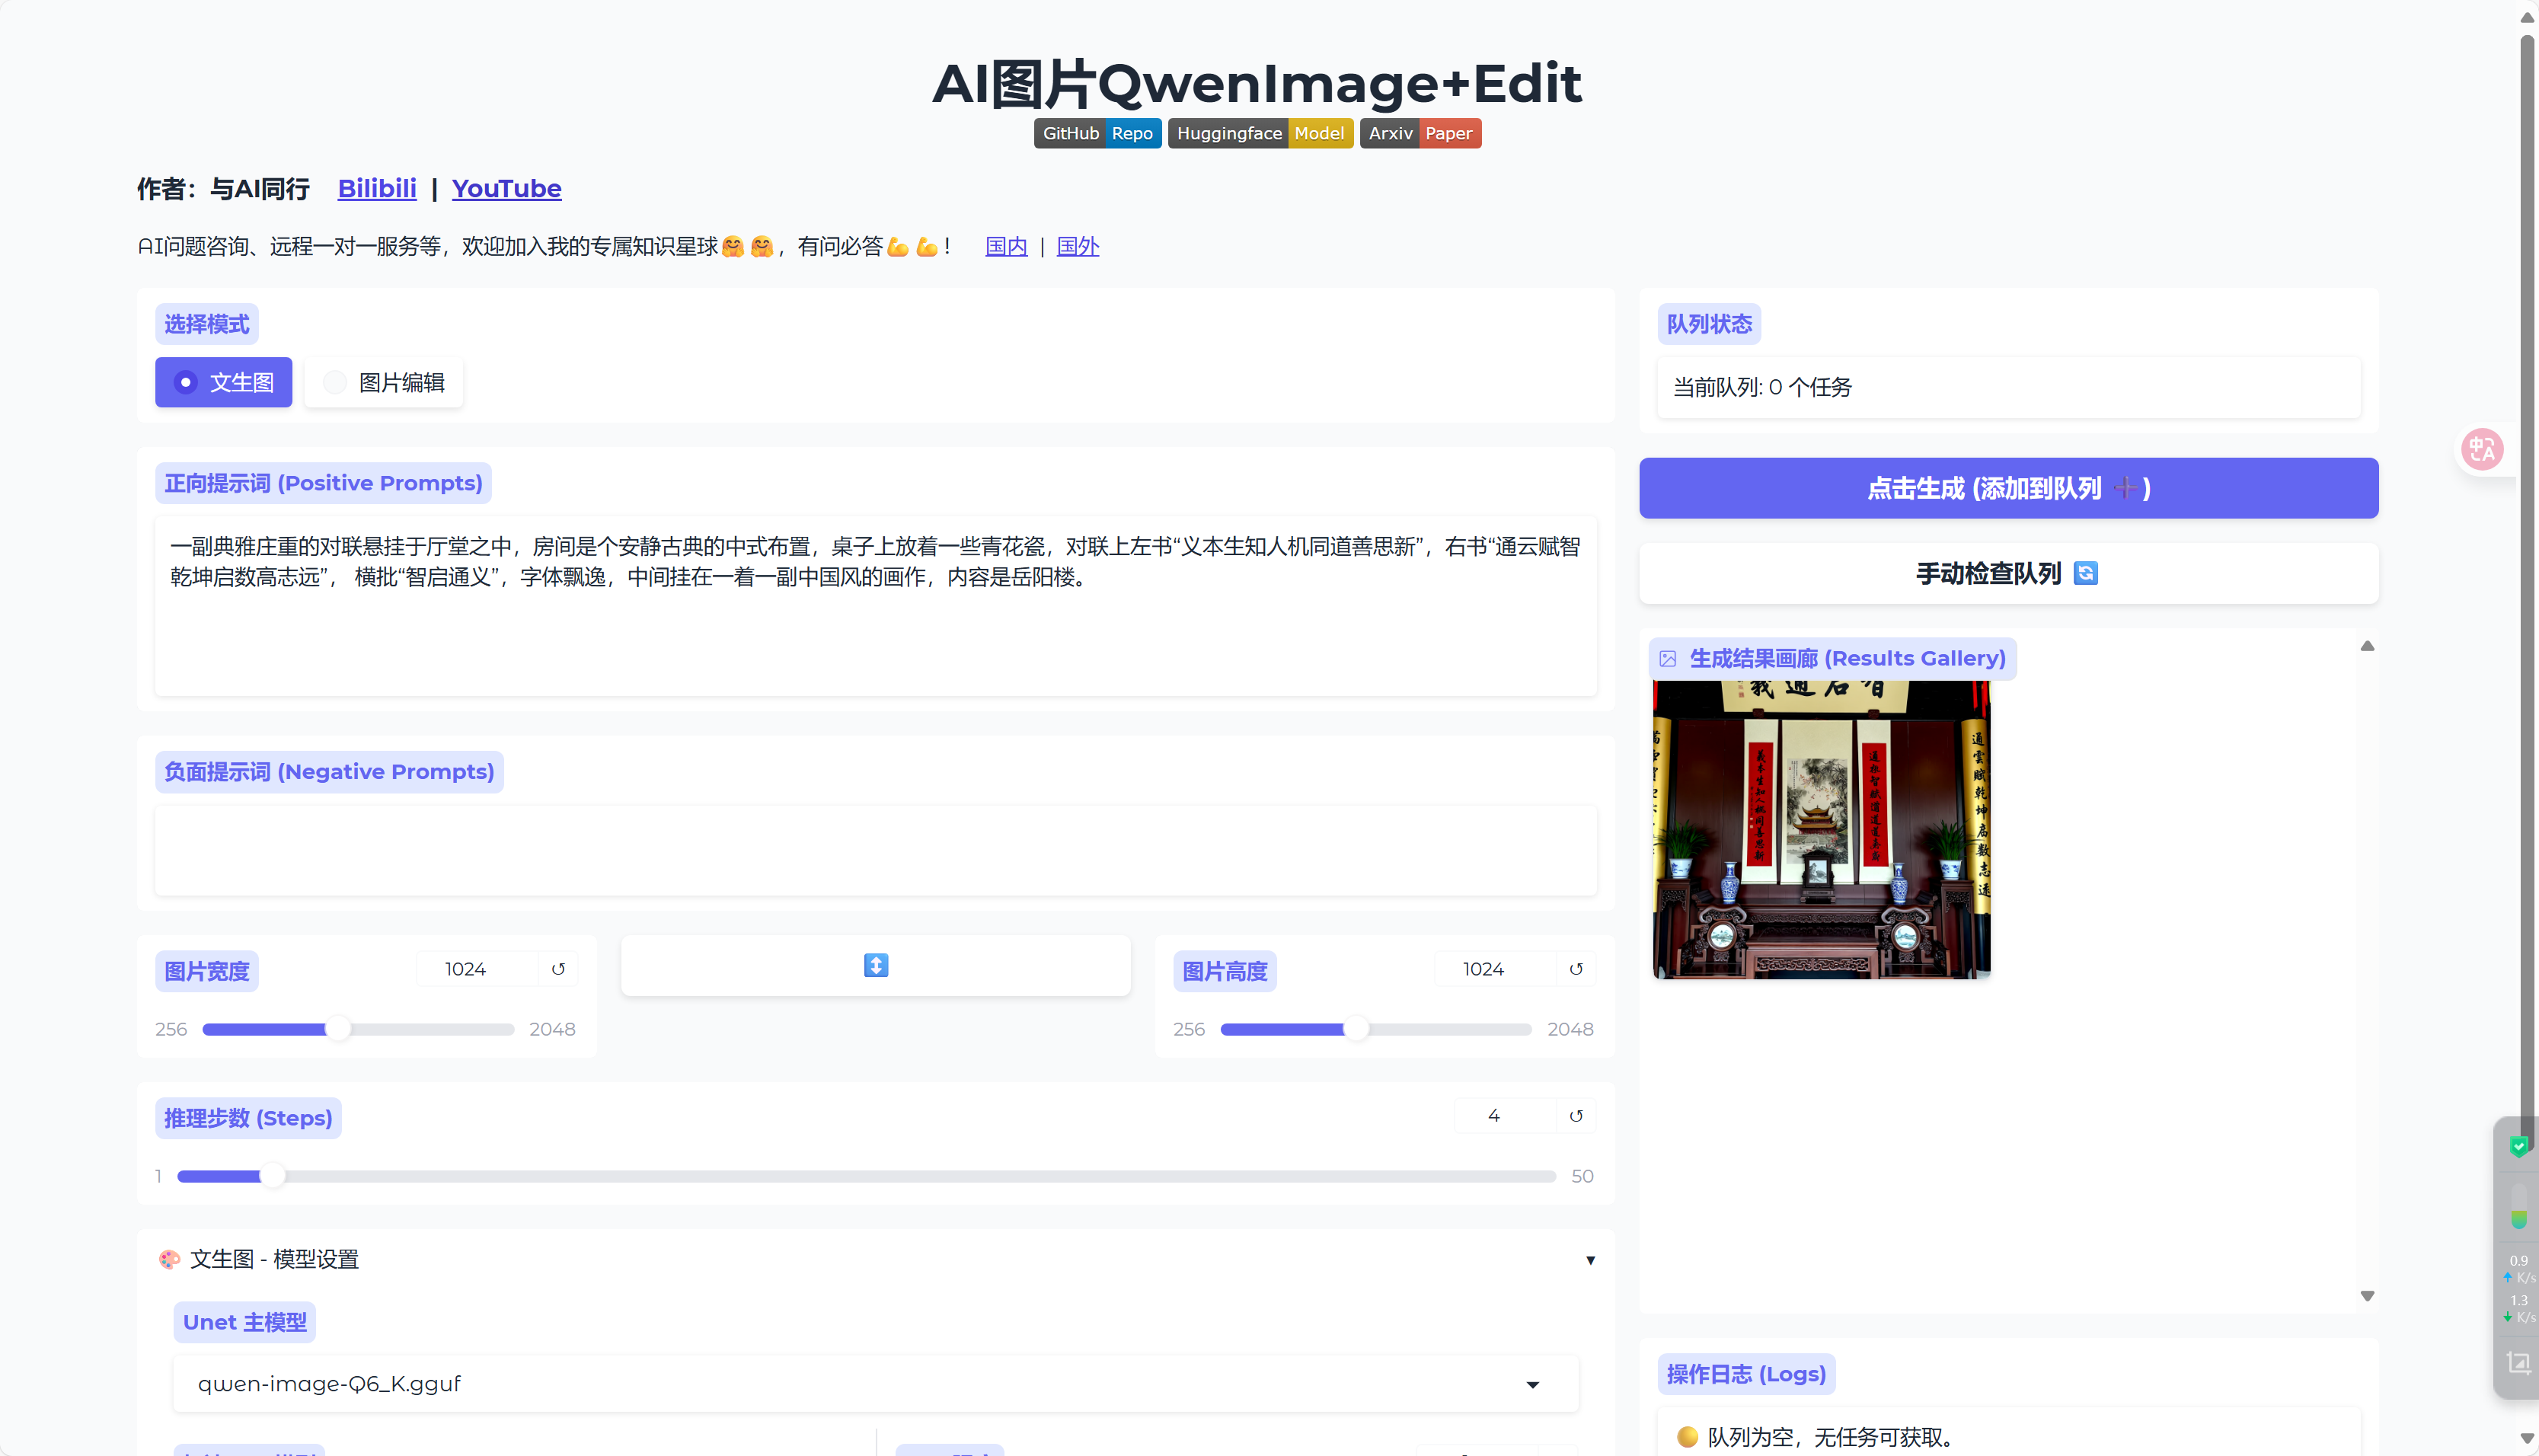The height and width of the screenshot is (1456, 2539).
Task: Click the memory usage gauge icon
Action: coord(2519,1207)
